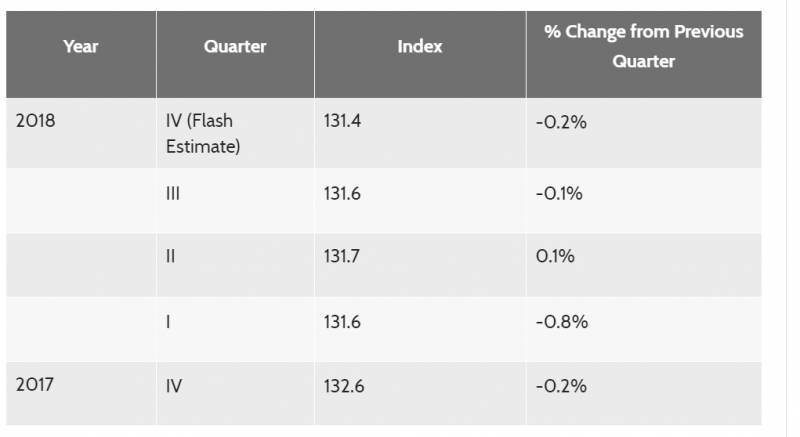800x437 pixels.
Task: Select the 2018 year cell
Action: point(36,121)
